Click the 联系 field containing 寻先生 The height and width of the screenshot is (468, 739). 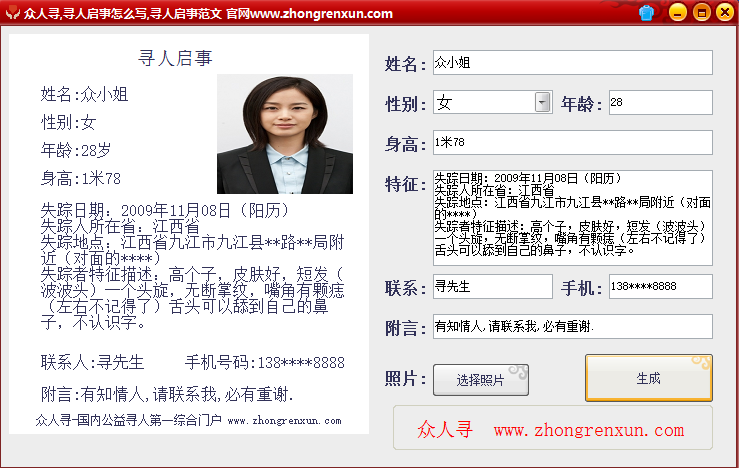pos(493,287)
